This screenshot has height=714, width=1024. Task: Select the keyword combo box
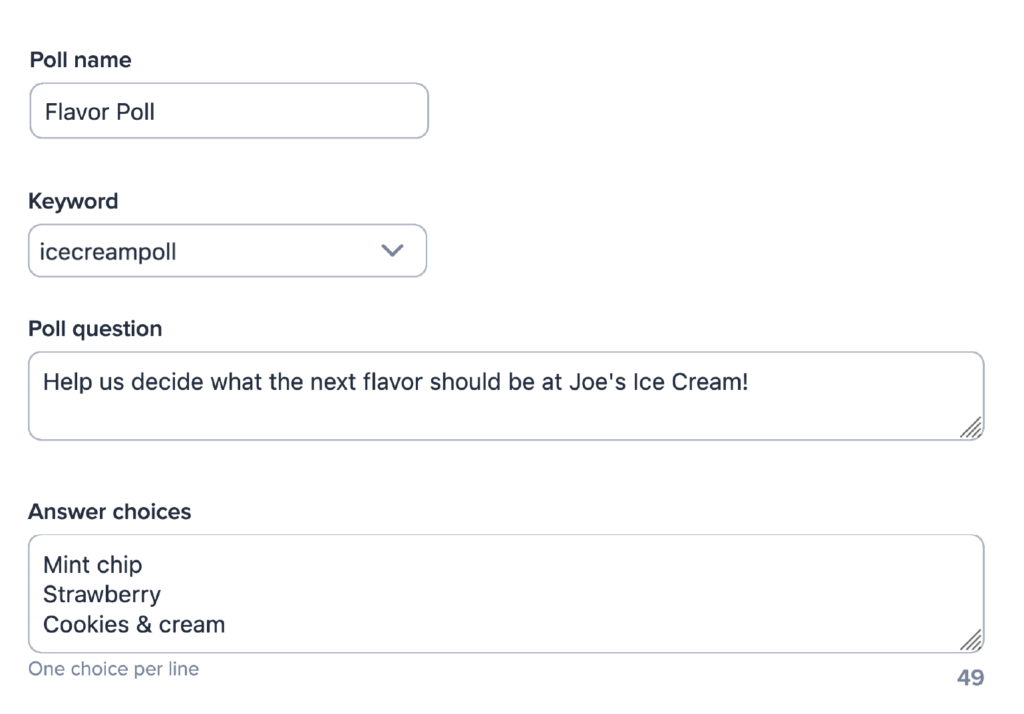[x=227, y=251]
